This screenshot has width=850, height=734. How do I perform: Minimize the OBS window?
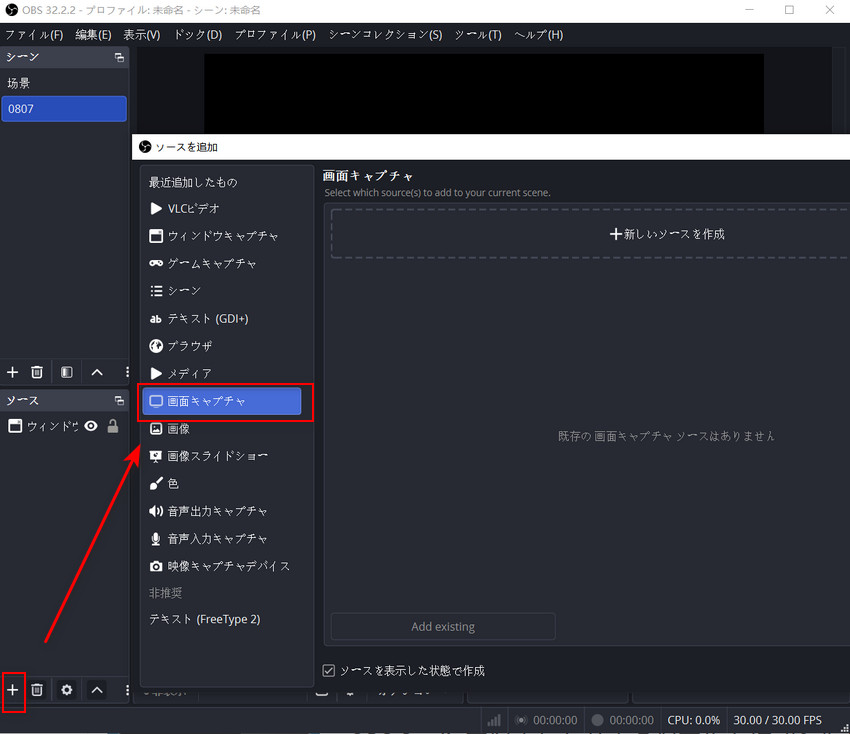click(x=749, y=10)
